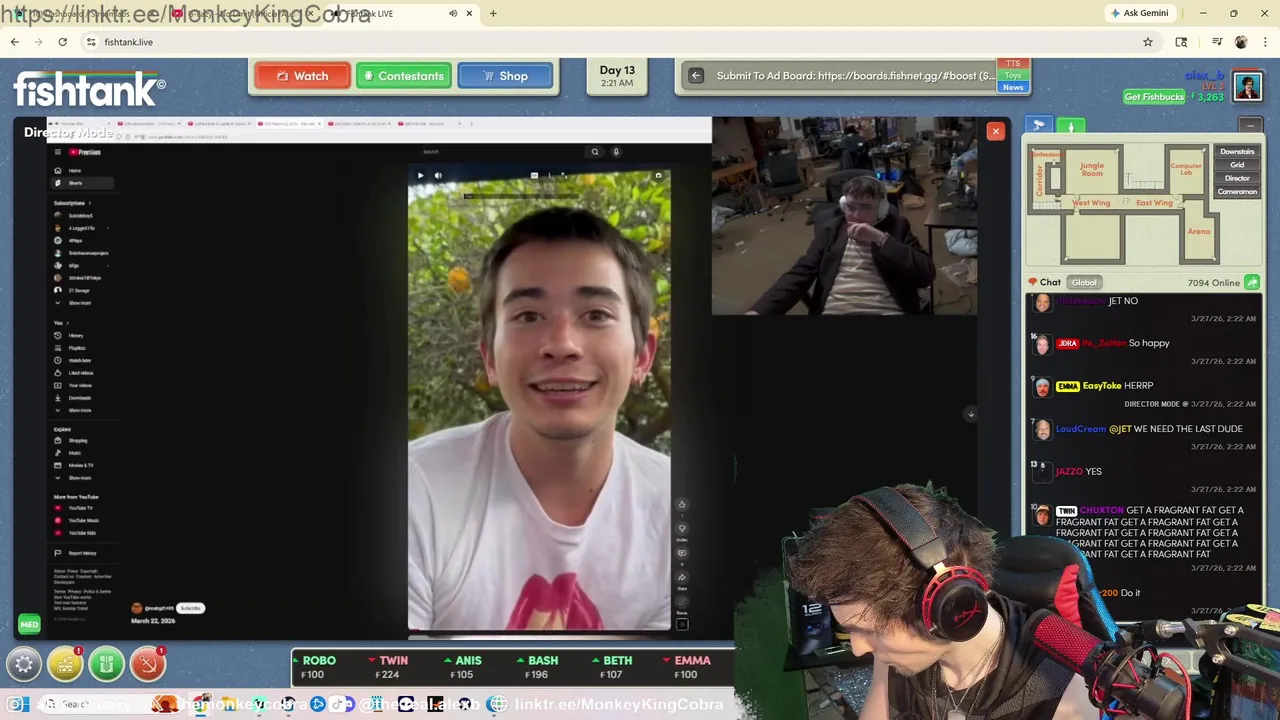Viewport: 1280px width, 720px height.
Task: Click the ANIS stock ticker
Action: point(464,667)
